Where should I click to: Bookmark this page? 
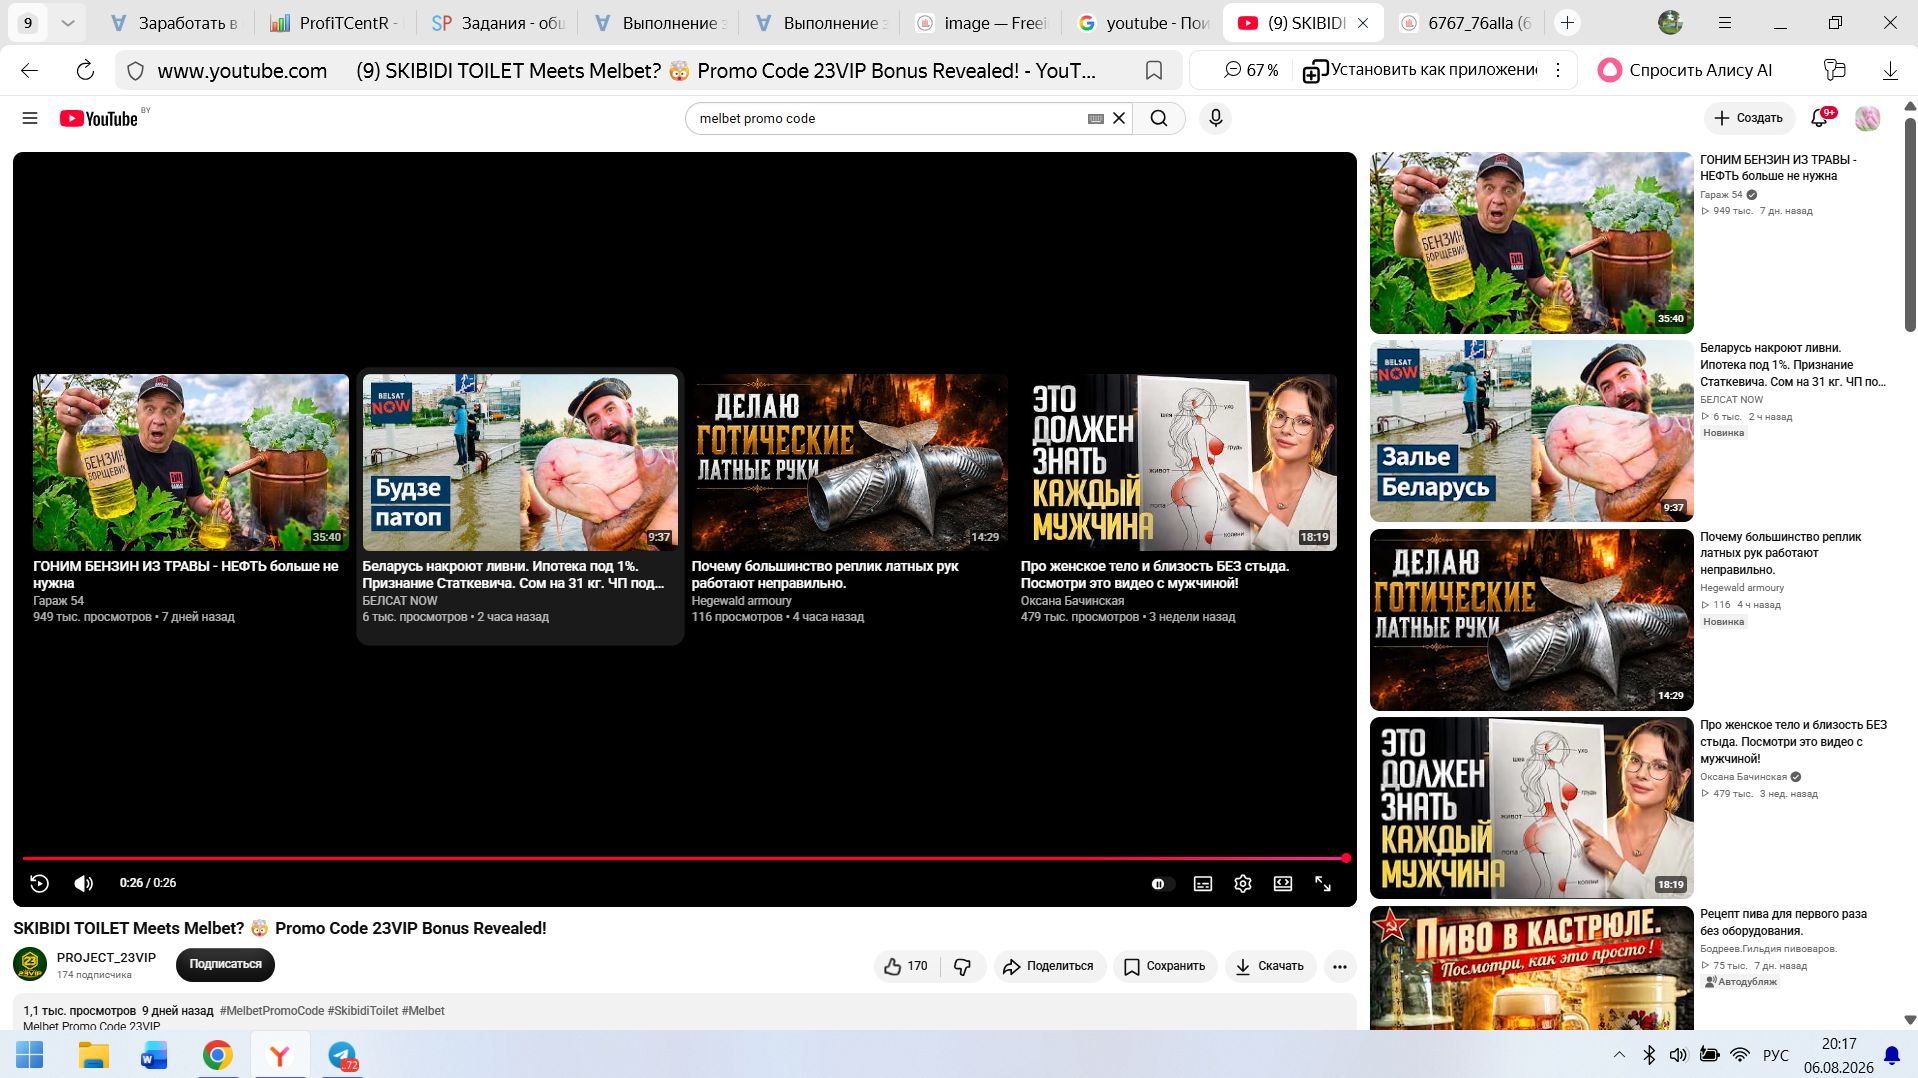[1154, 70]
